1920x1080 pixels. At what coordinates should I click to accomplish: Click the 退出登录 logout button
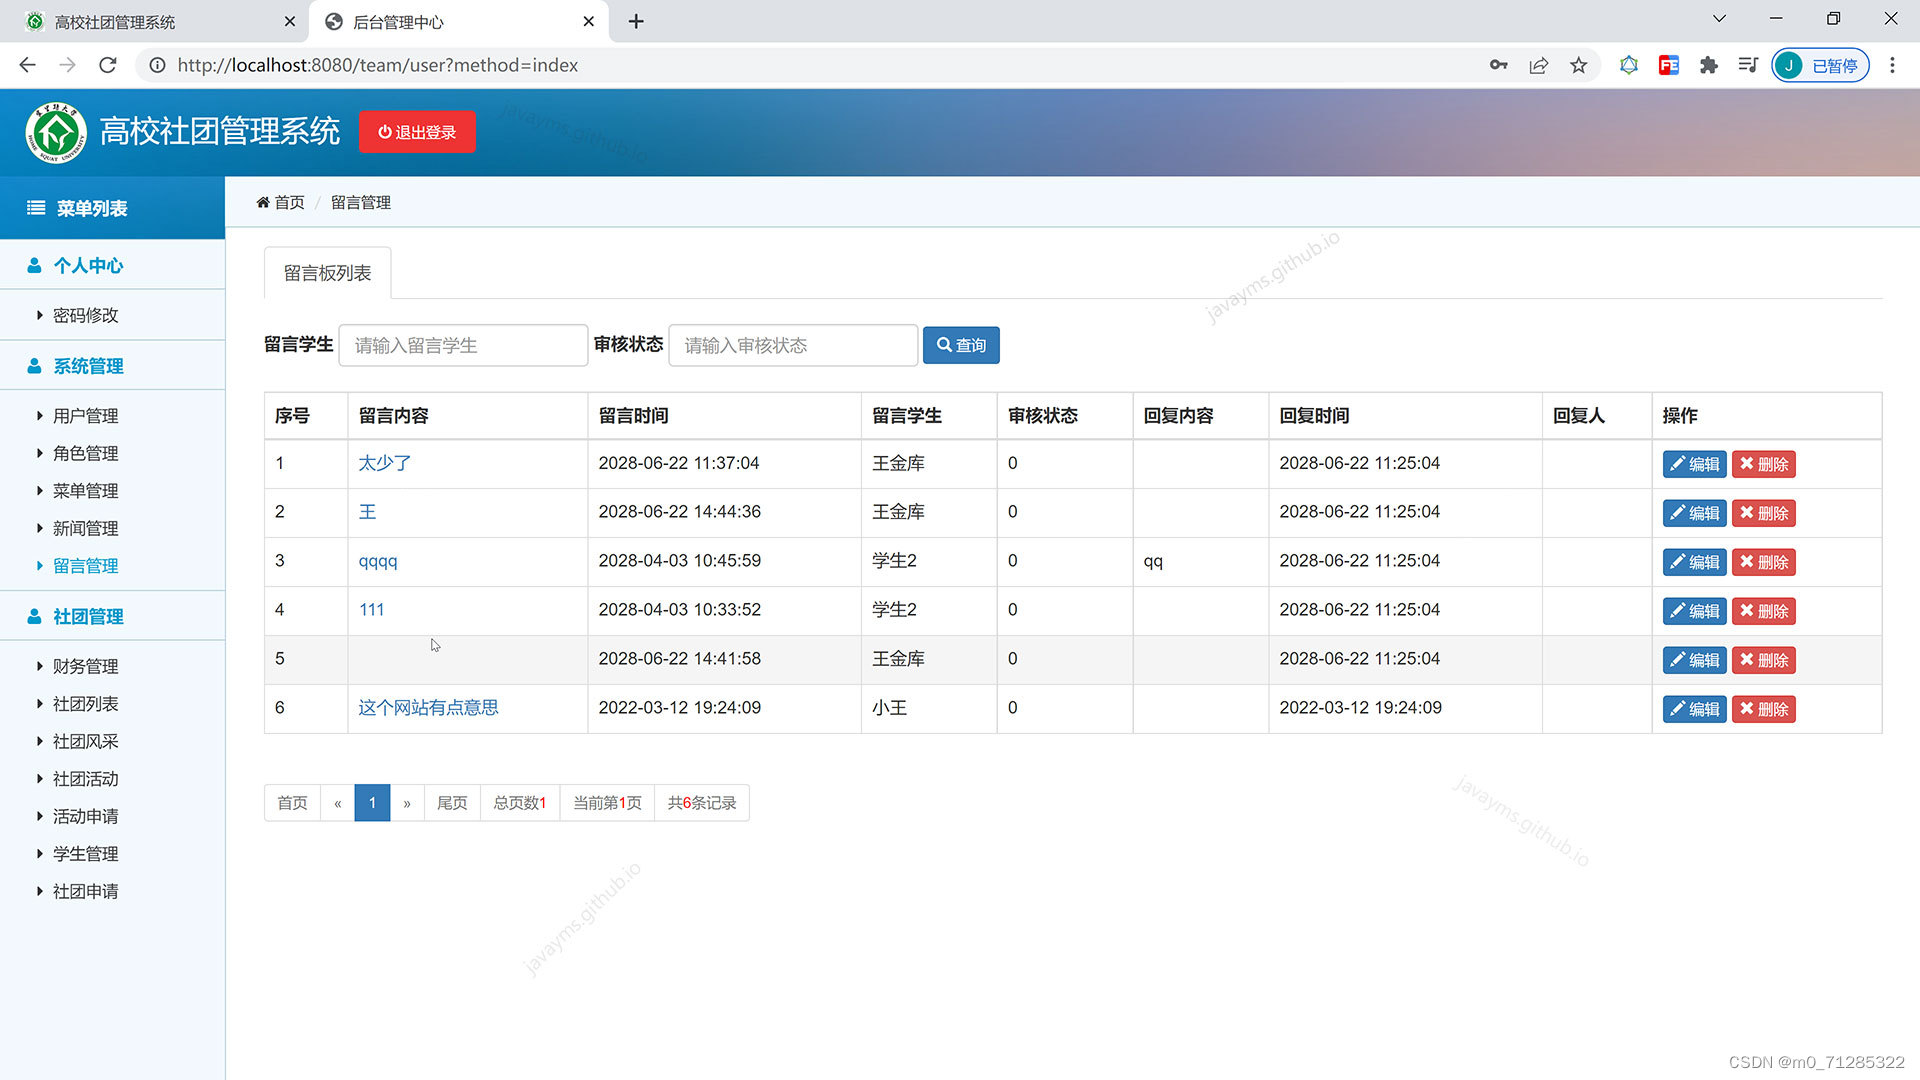click(x=417, y=132)
